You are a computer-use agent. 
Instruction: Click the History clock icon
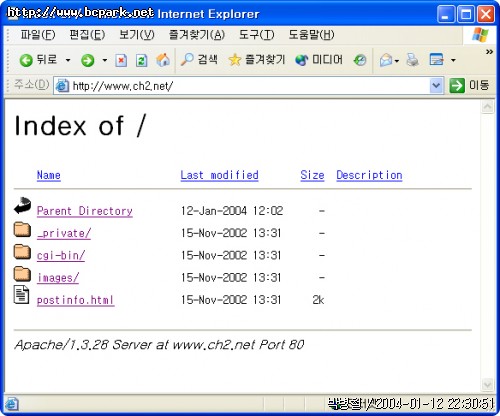(360, 60)
